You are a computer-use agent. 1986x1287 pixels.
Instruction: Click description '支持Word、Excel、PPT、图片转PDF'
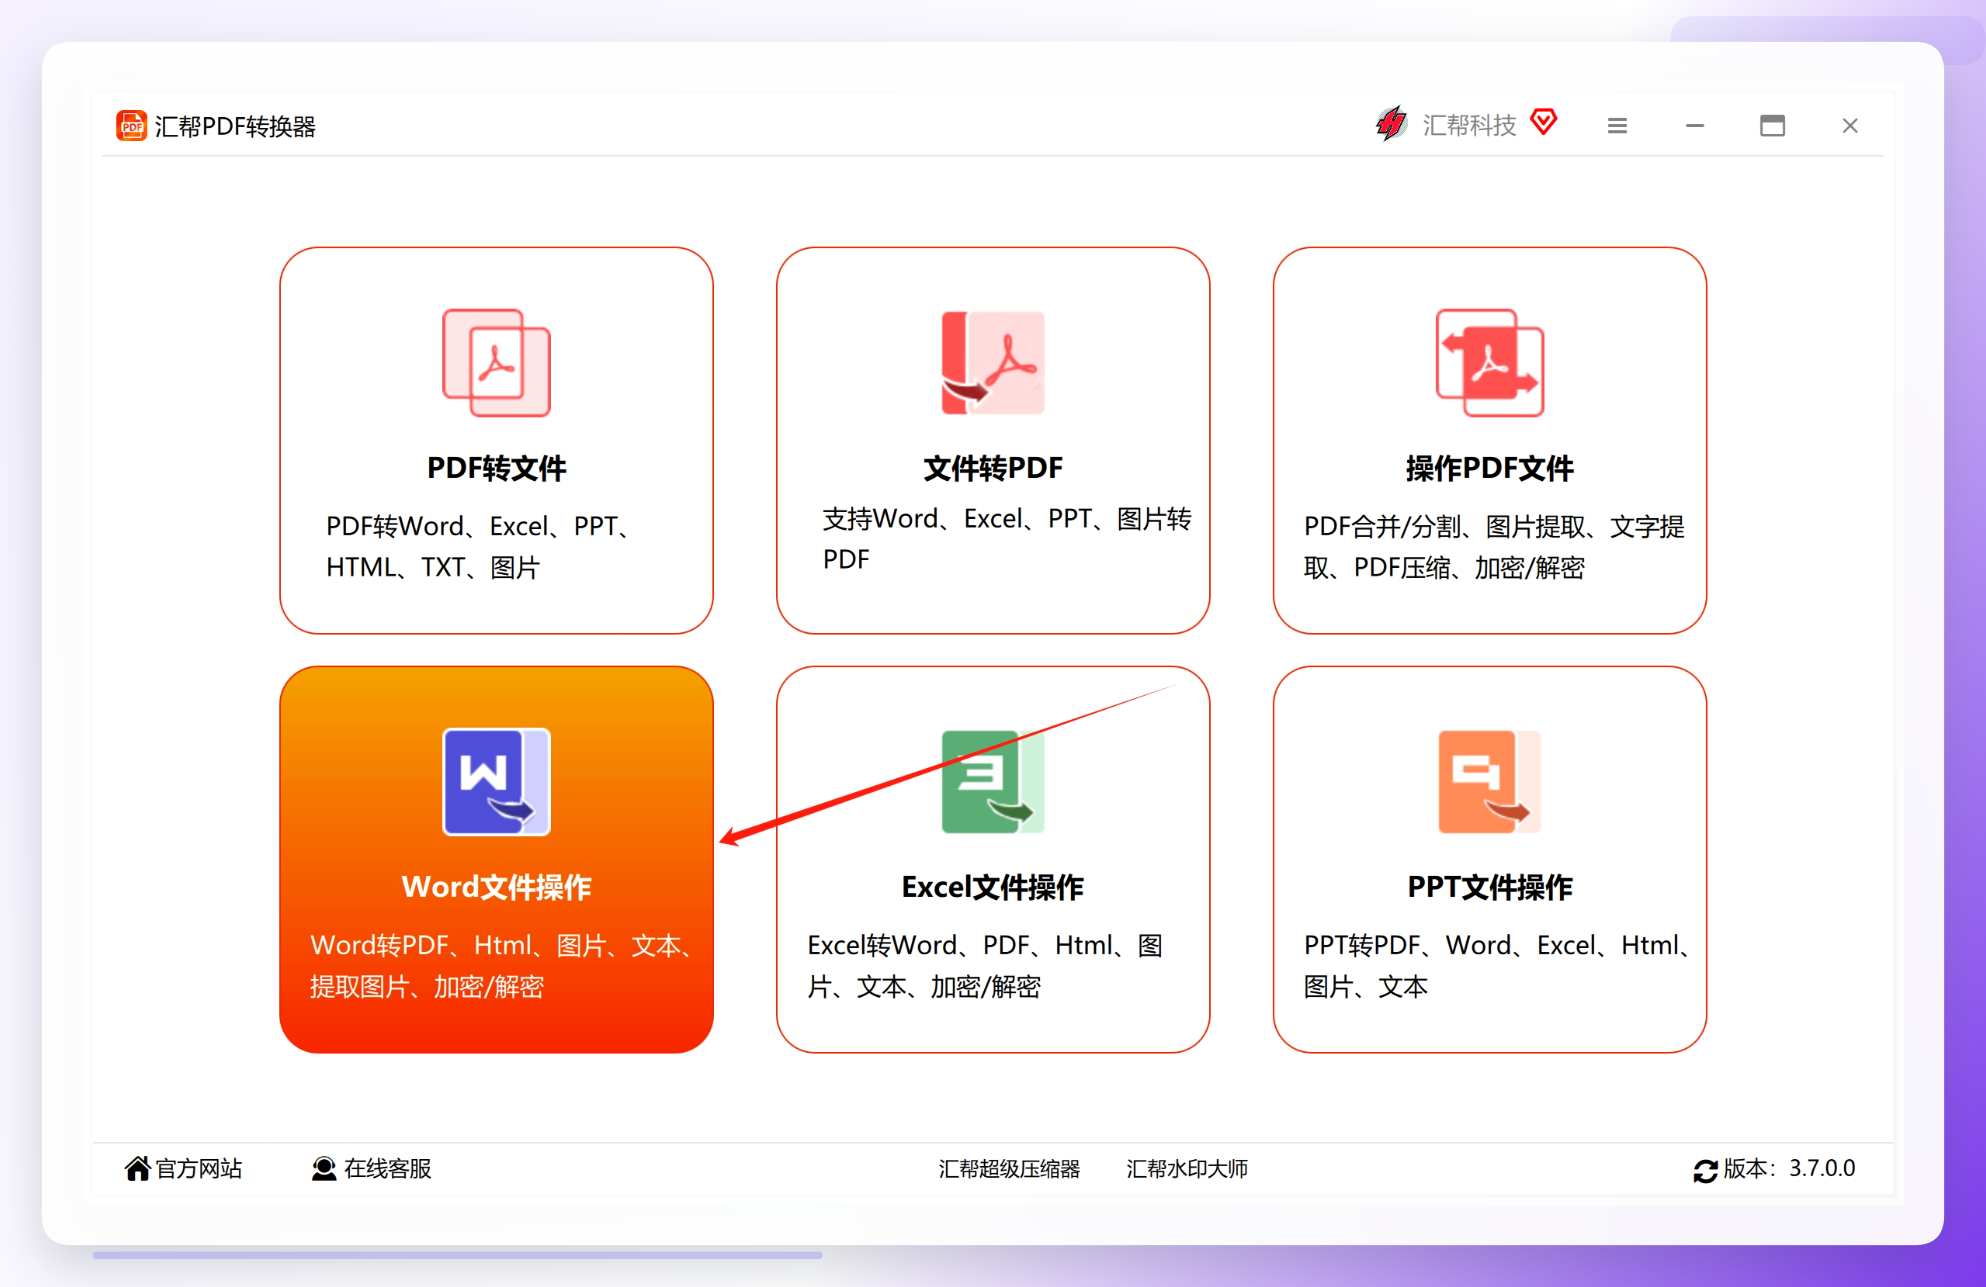(x=1007, y=539)
